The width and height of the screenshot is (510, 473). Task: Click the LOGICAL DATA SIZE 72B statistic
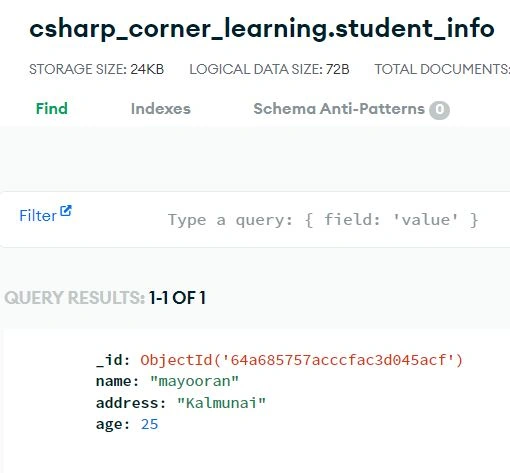point(269,69)
